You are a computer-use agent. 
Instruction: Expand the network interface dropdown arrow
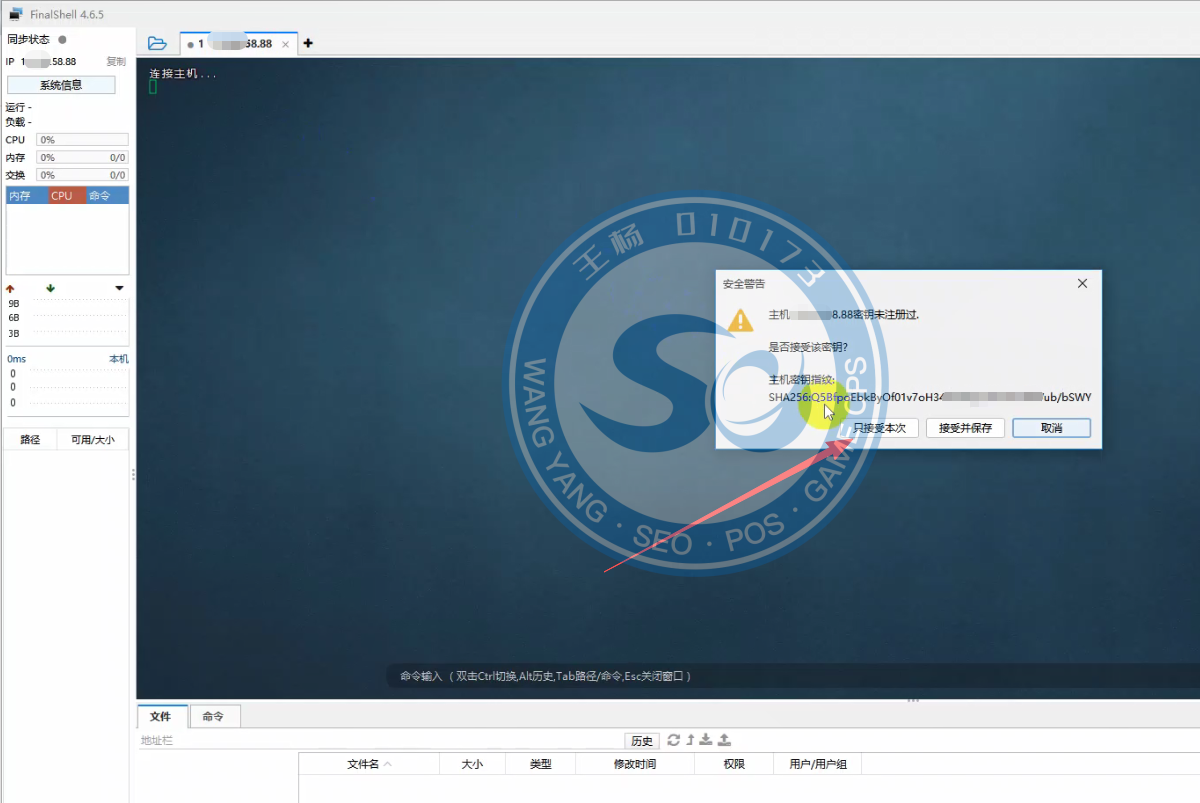coord(119,289)
